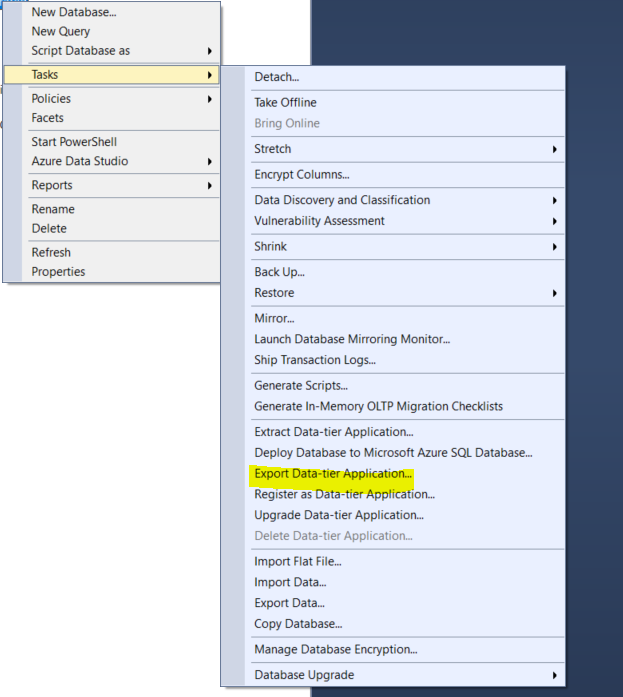Expand the Restore submenu arrow

[554, 293]
